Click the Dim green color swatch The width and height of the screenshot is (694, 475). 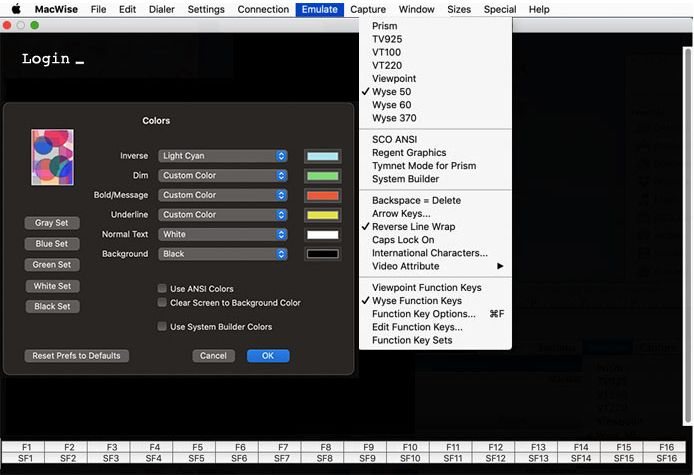pyautogui.click(x=323, y=176)
